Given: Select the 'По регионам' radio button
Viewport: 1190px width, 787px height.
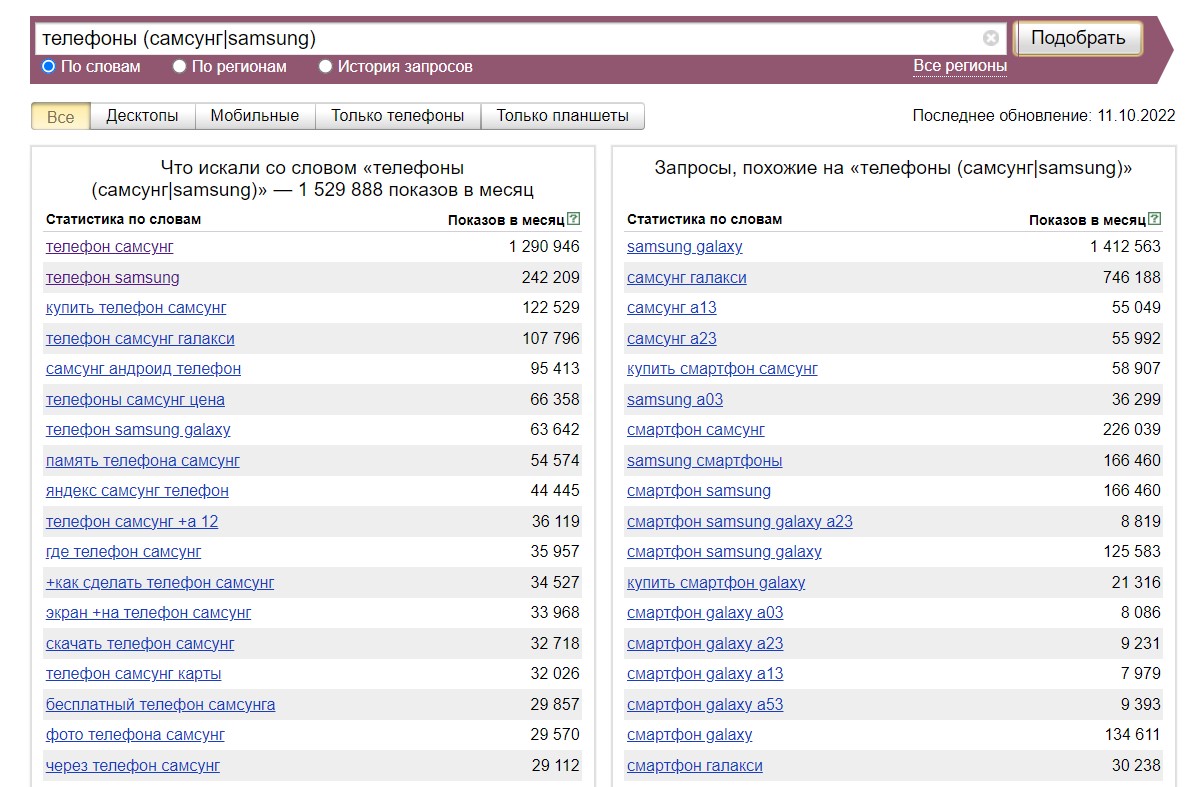Looking at the screenshot, I should (x=179, y=66).
